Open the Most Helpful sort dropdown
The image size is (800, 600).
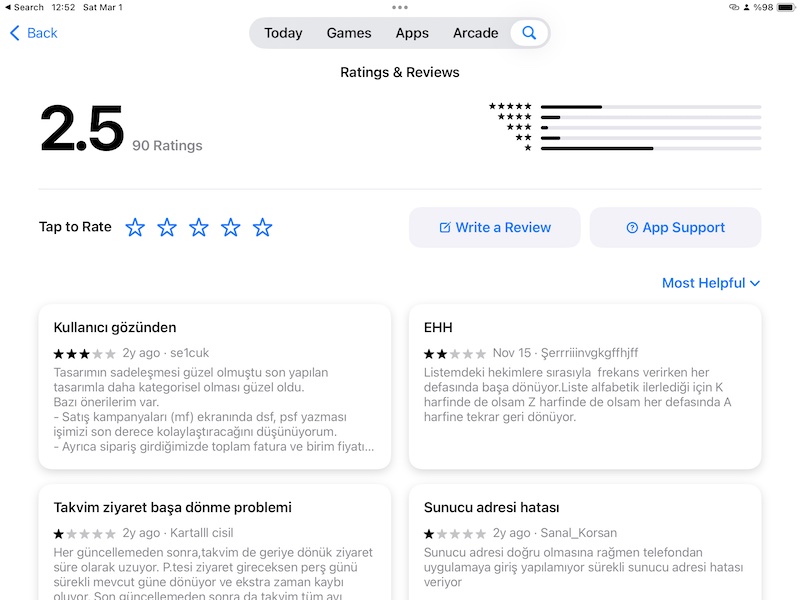711,283
